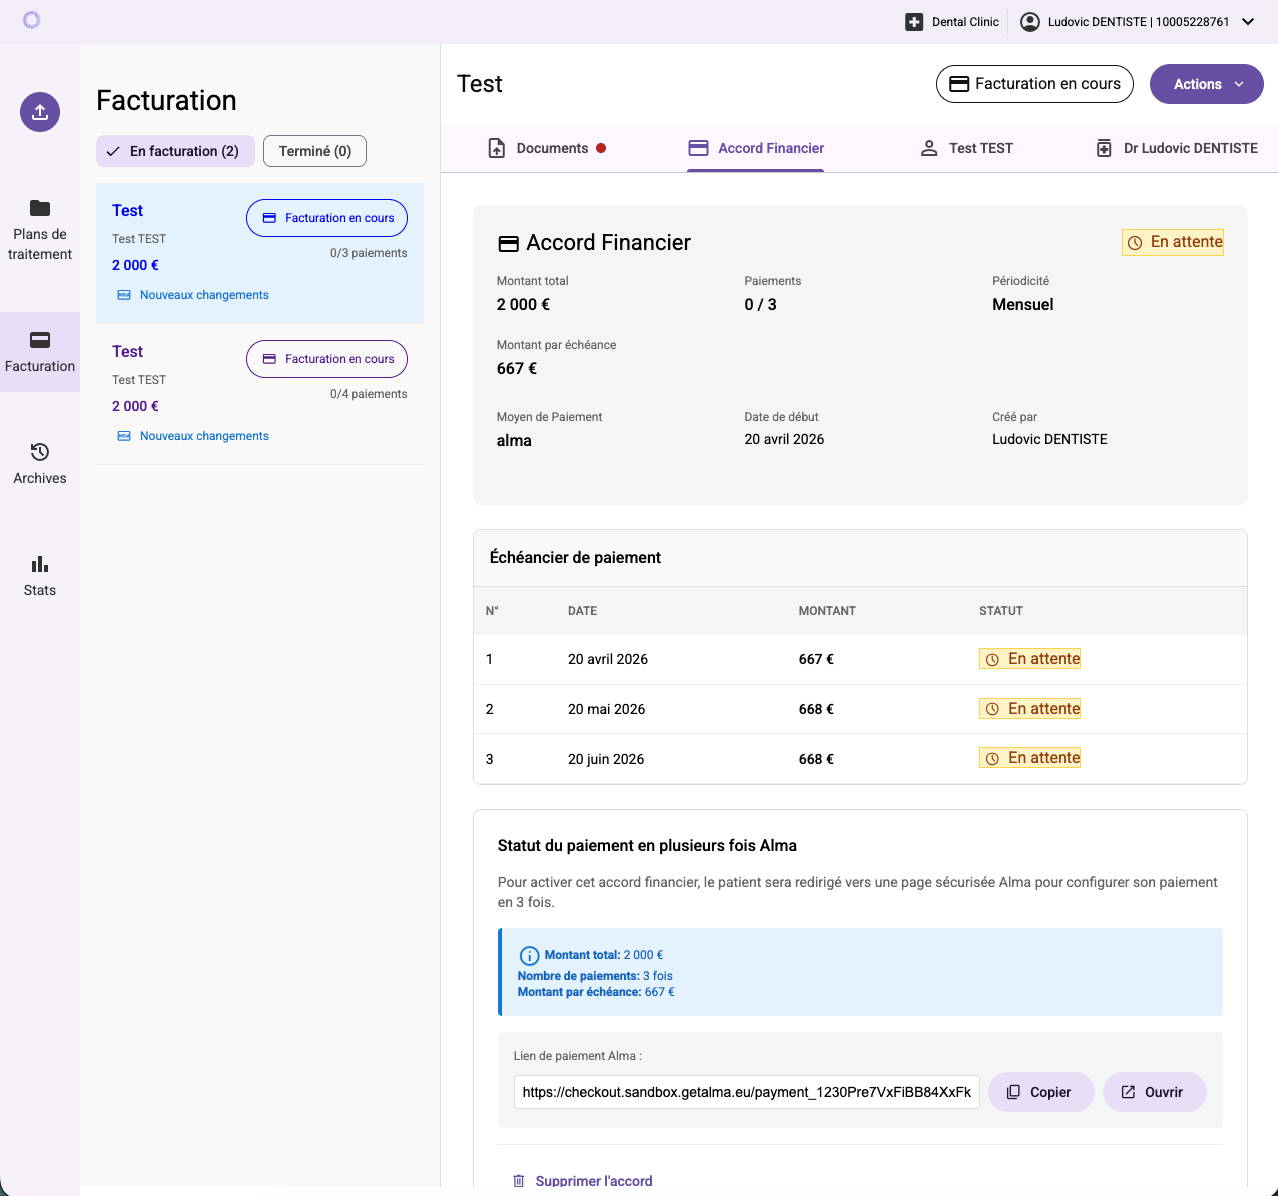Click the app logo in top-left corner
The image size is (1278, 1196).
tap(31, 20)
